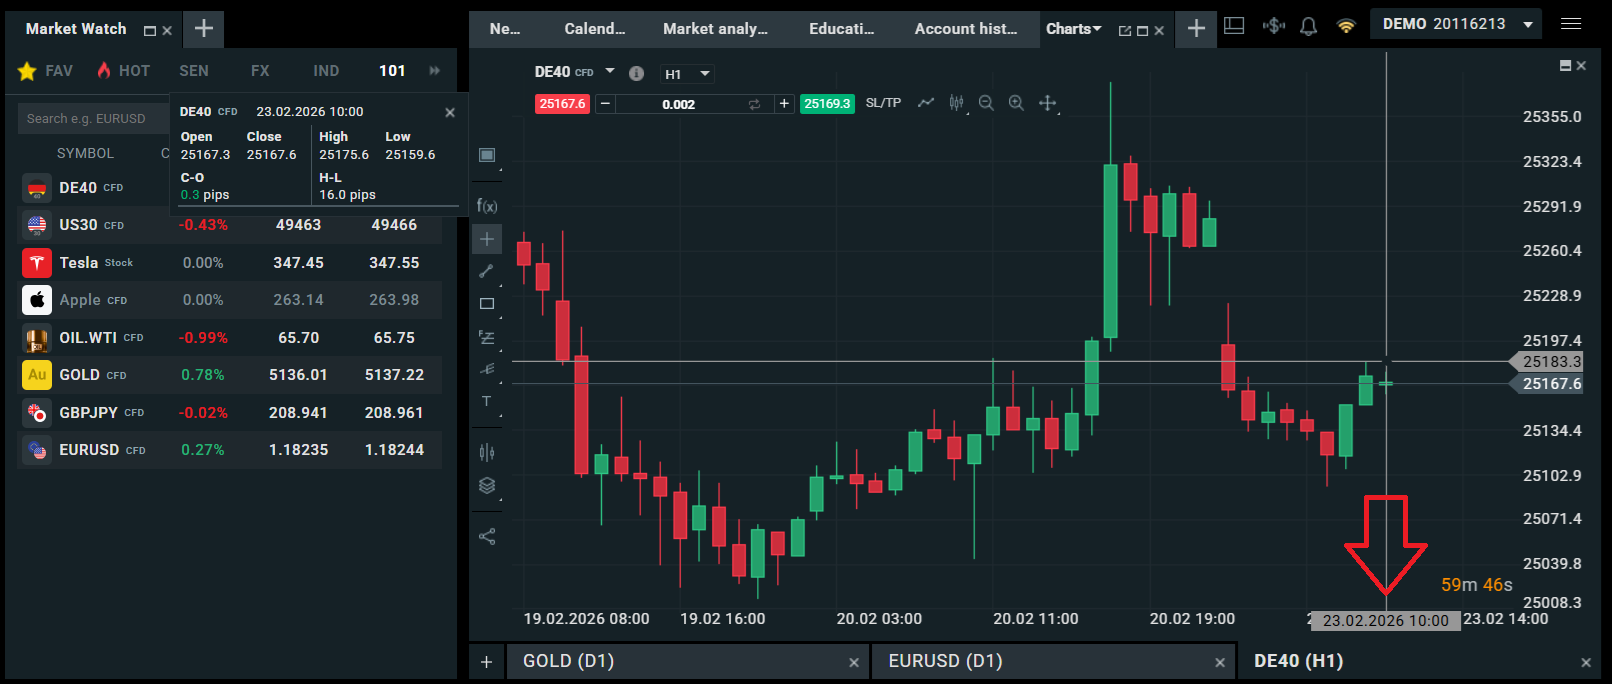Open the H1 timeframe dropdown
This screenshot has width=1612, height=684.
pos(687,74)
